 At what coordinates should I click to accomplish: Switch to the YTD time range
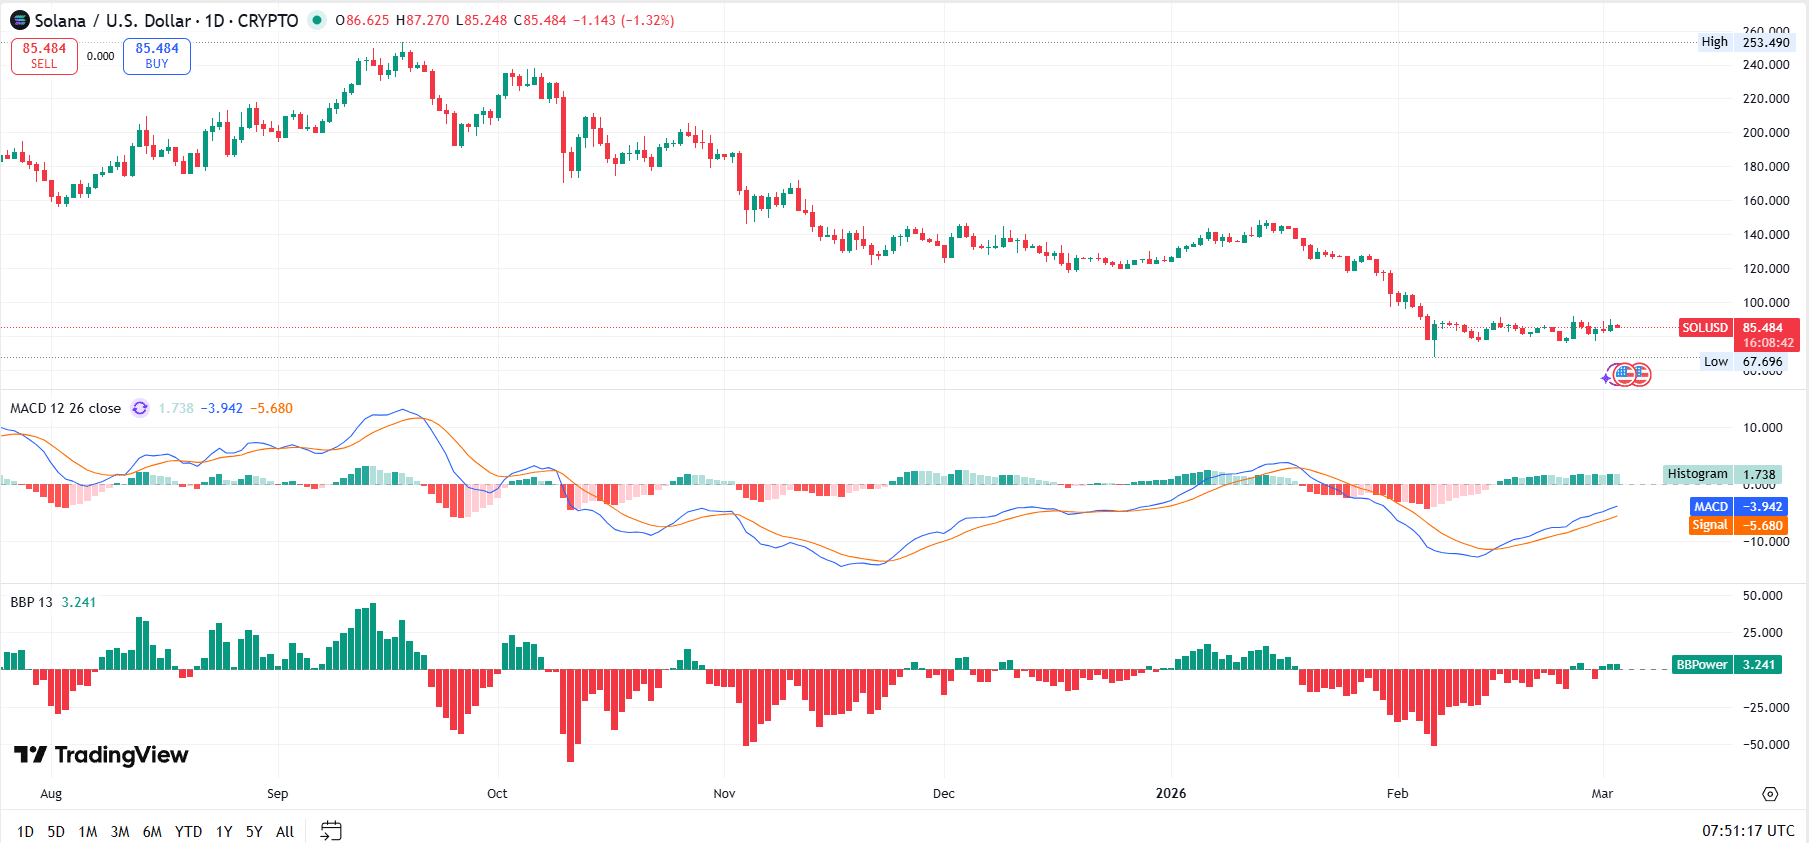tap(188, 831)
